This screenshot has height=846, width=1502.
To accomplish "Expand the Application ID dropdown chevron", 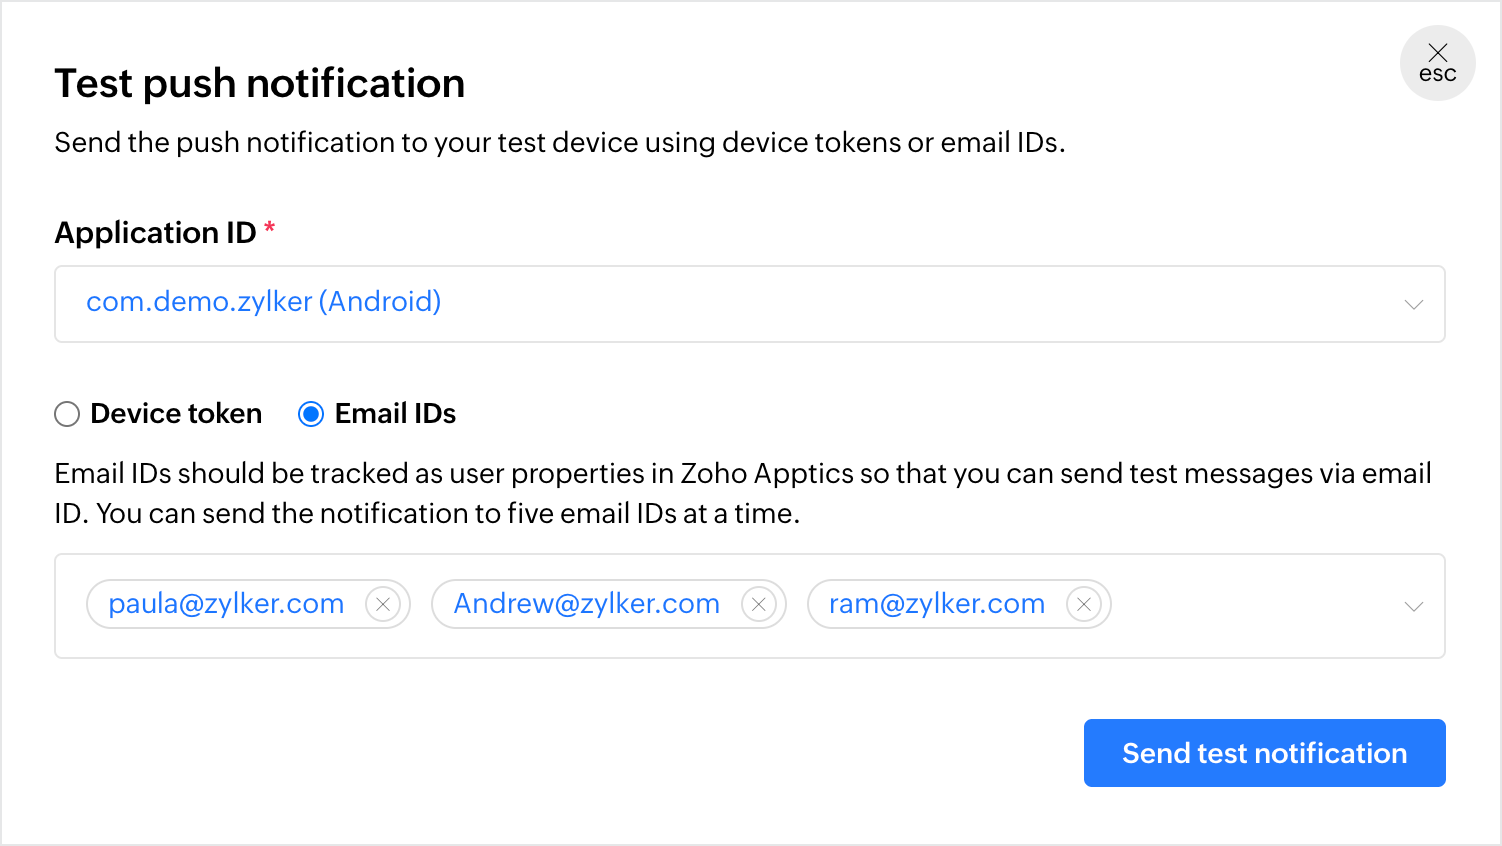I will click(1413, 304).
